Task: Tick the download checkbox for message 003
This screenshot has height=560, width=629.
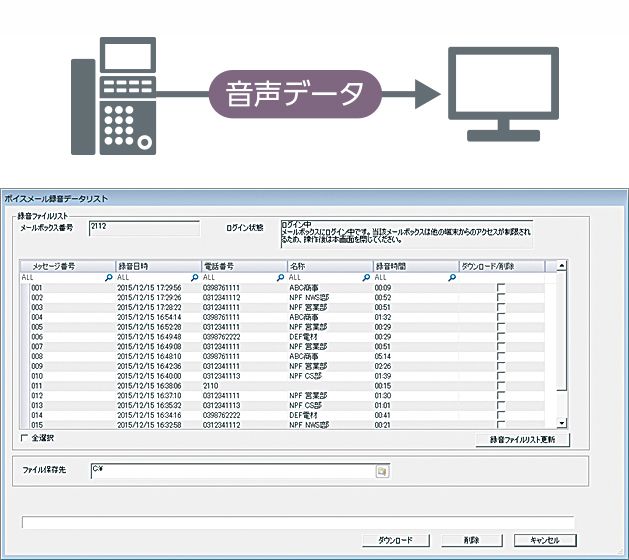Action: tap(501, 307)
